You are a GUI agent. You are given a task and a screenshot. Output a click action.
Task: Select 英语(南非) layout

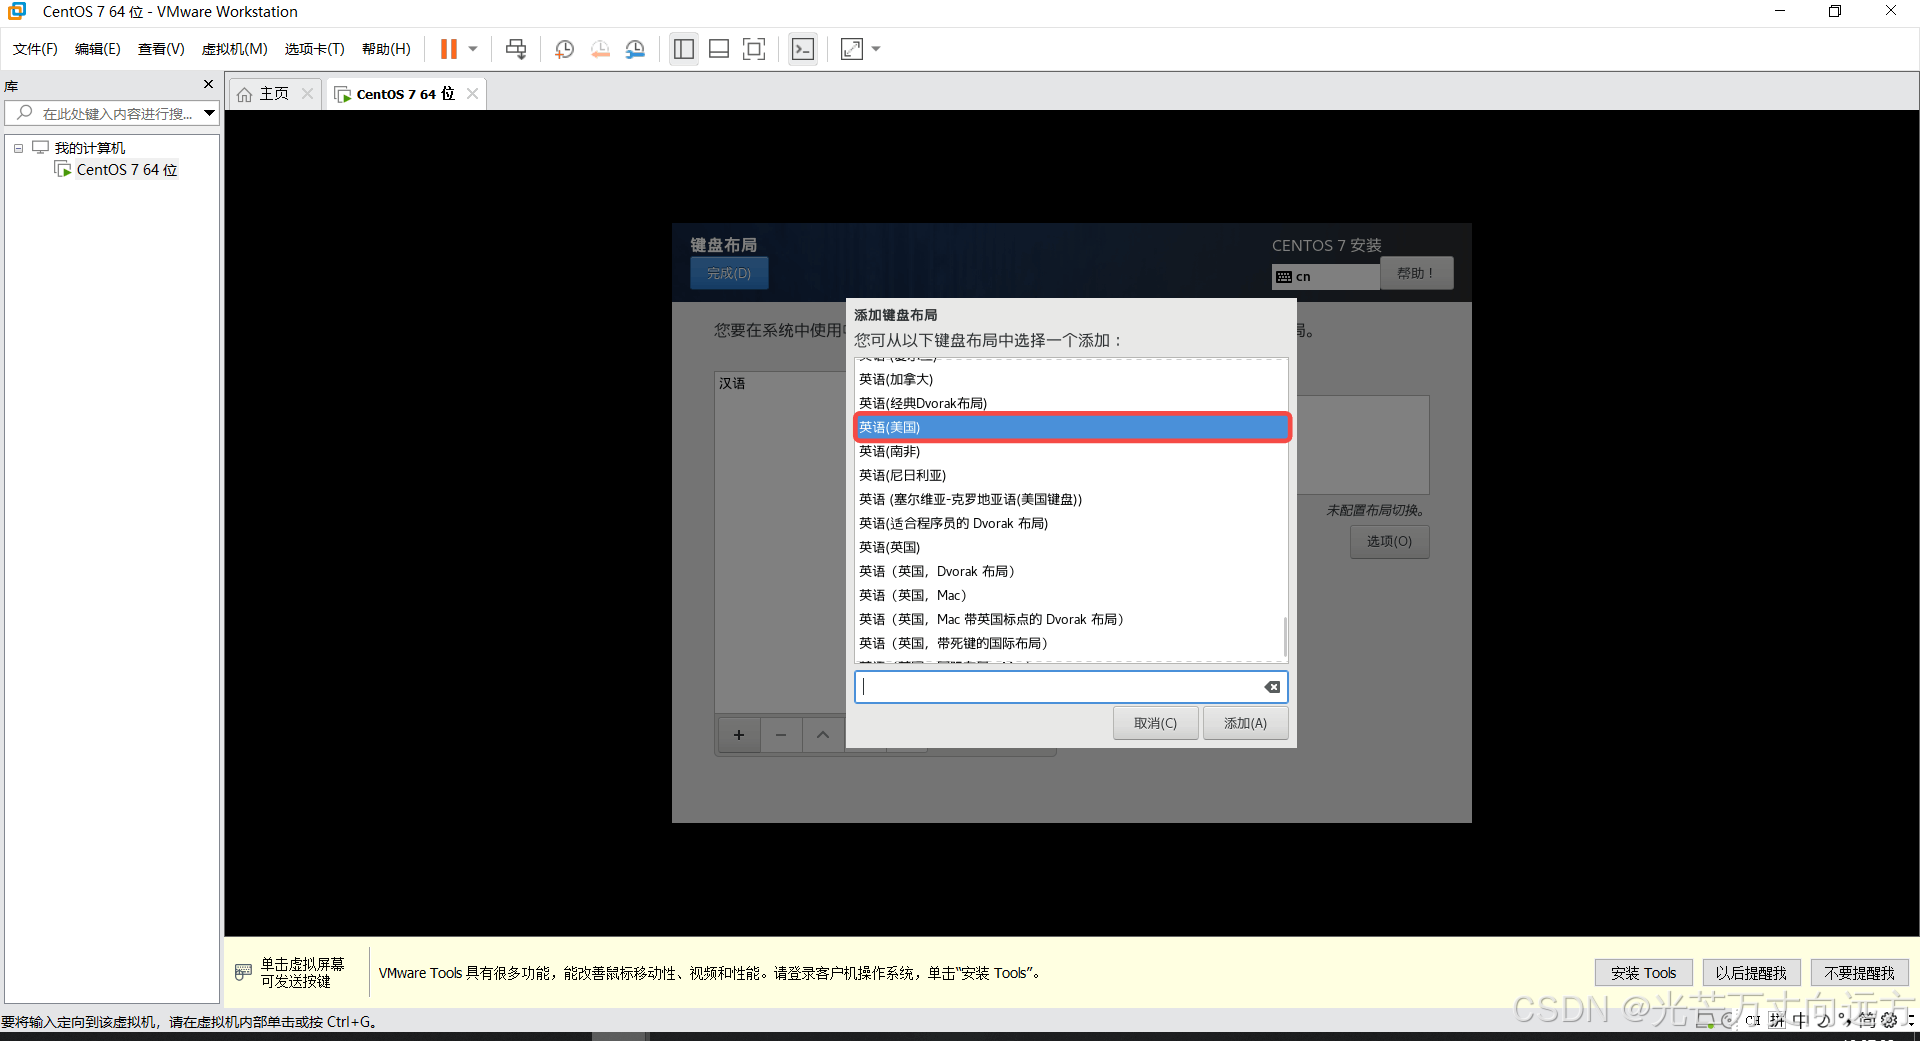tap(1070, 451)
